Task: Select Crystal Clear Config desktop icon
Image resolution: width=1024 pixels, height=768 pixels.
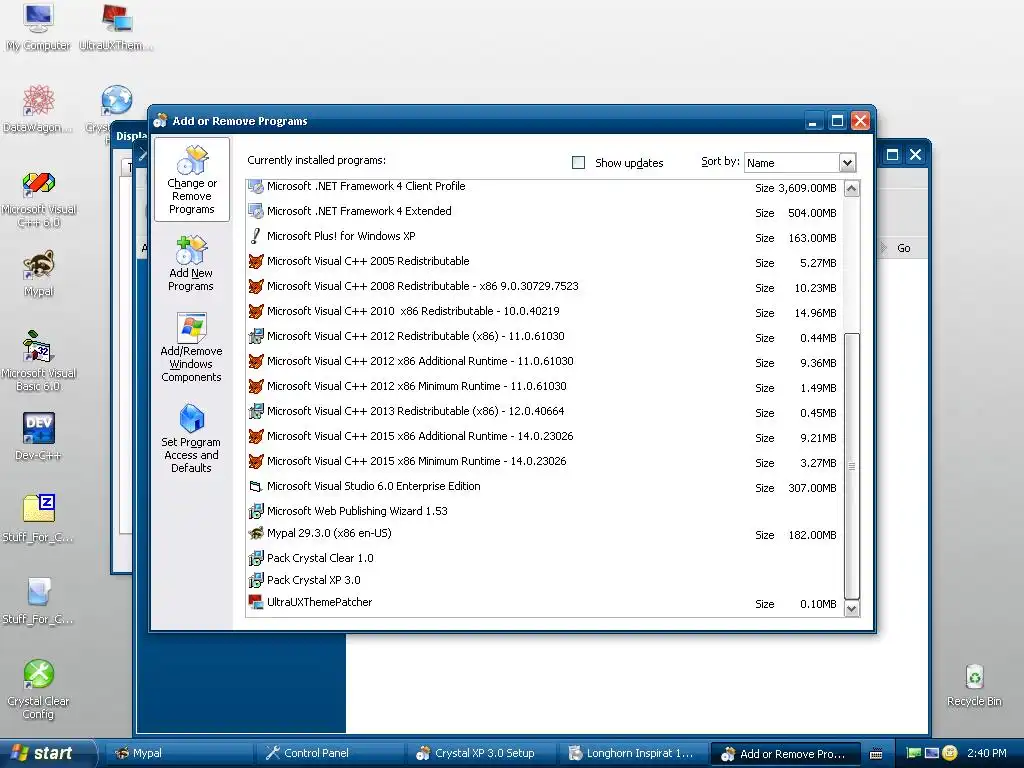Action: click(x=39, y=689)
